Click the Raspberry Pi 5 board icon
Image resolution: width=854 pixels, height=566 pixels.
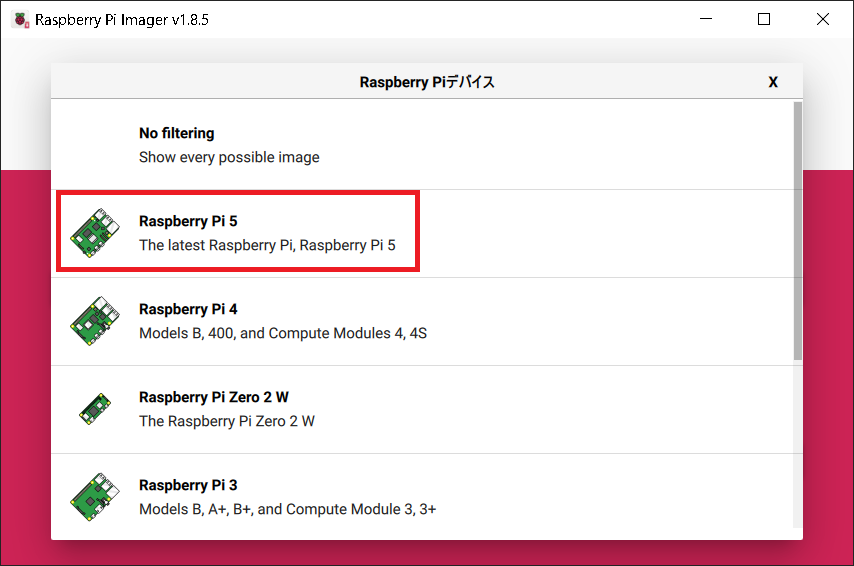click(95, 233)
